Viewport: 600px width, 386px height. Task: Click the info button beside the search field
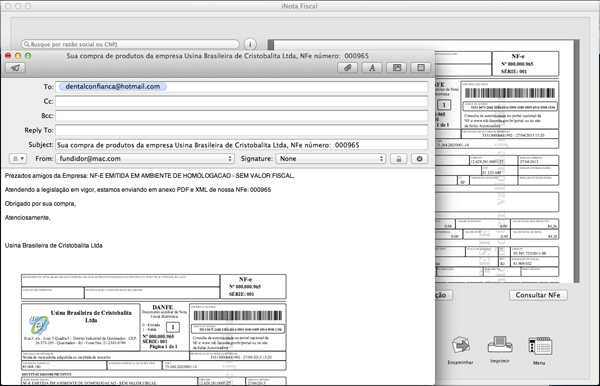pos(250,44)
